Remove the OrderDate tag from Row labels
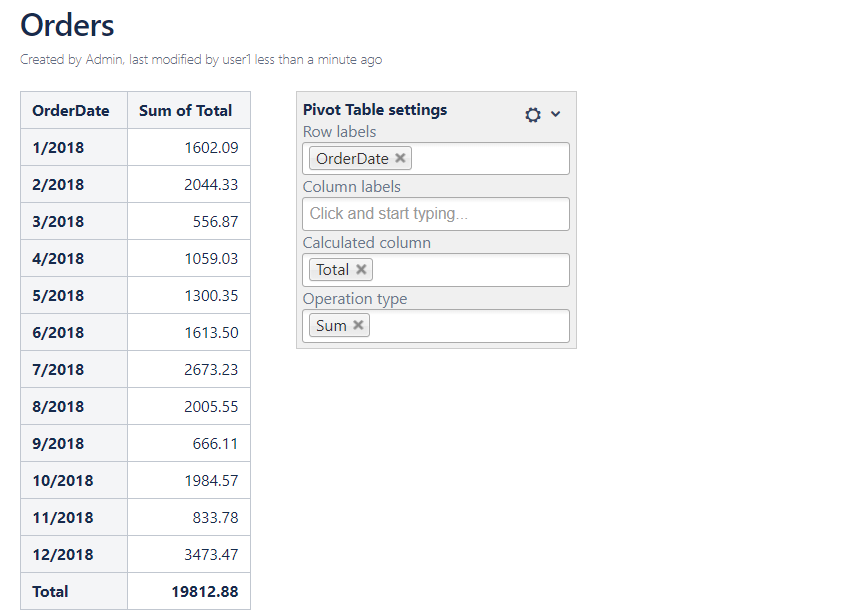The height and width of the screenshot is (616, 867). pos(400,158)
